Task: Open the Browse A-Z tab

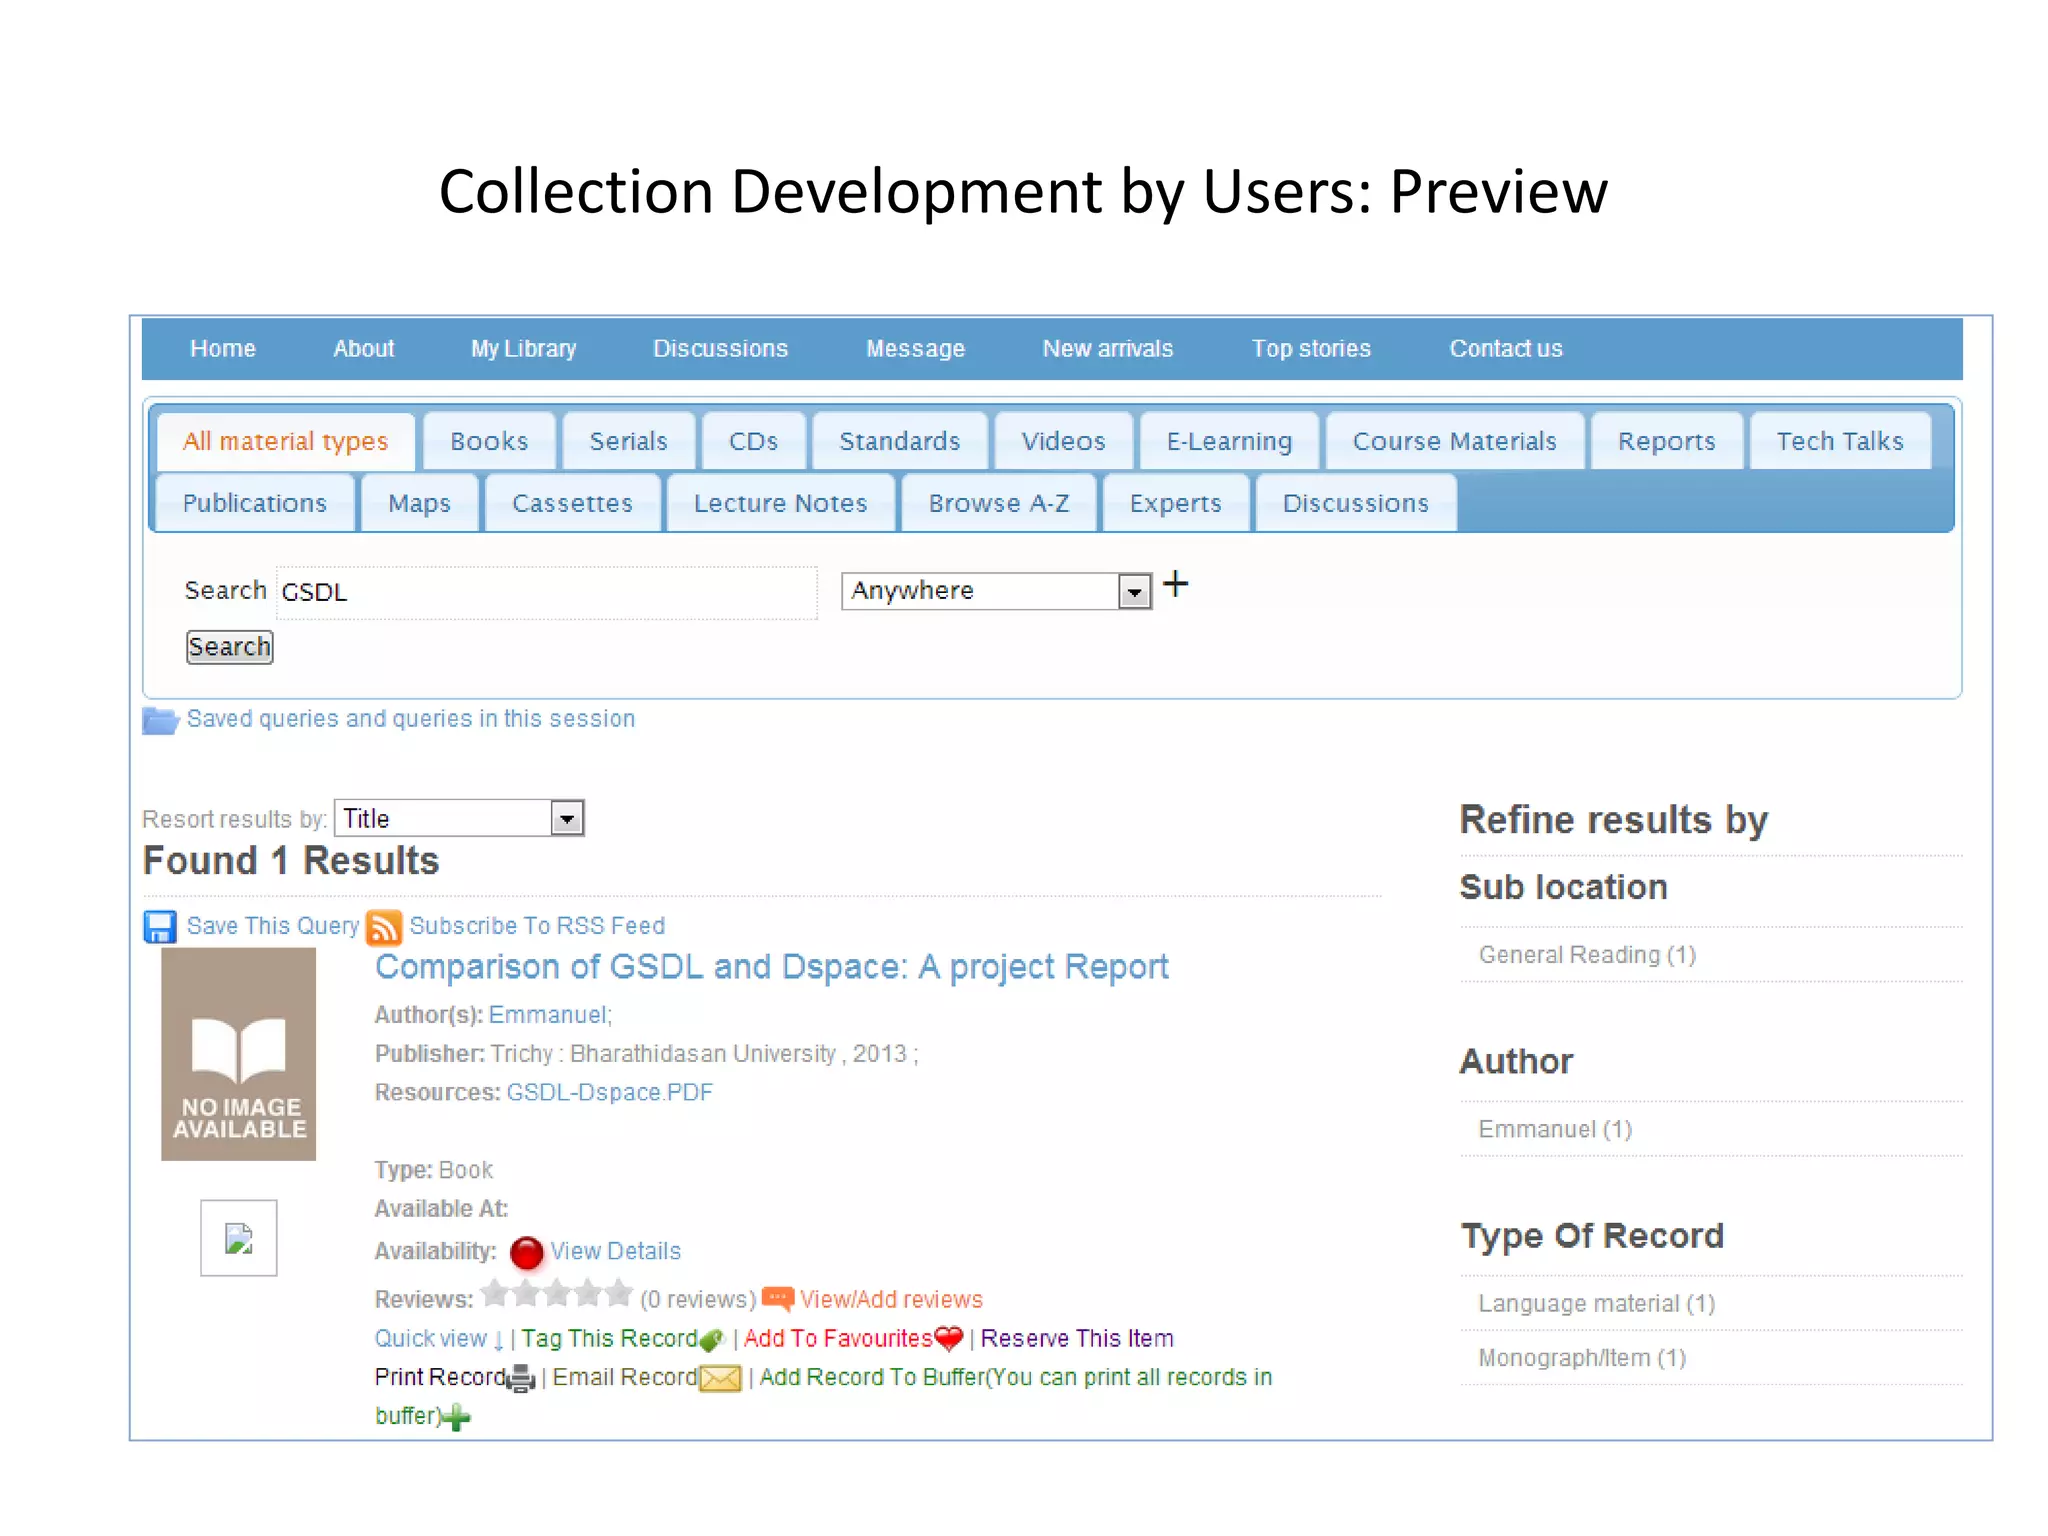Action: click(x=999, y=503)
